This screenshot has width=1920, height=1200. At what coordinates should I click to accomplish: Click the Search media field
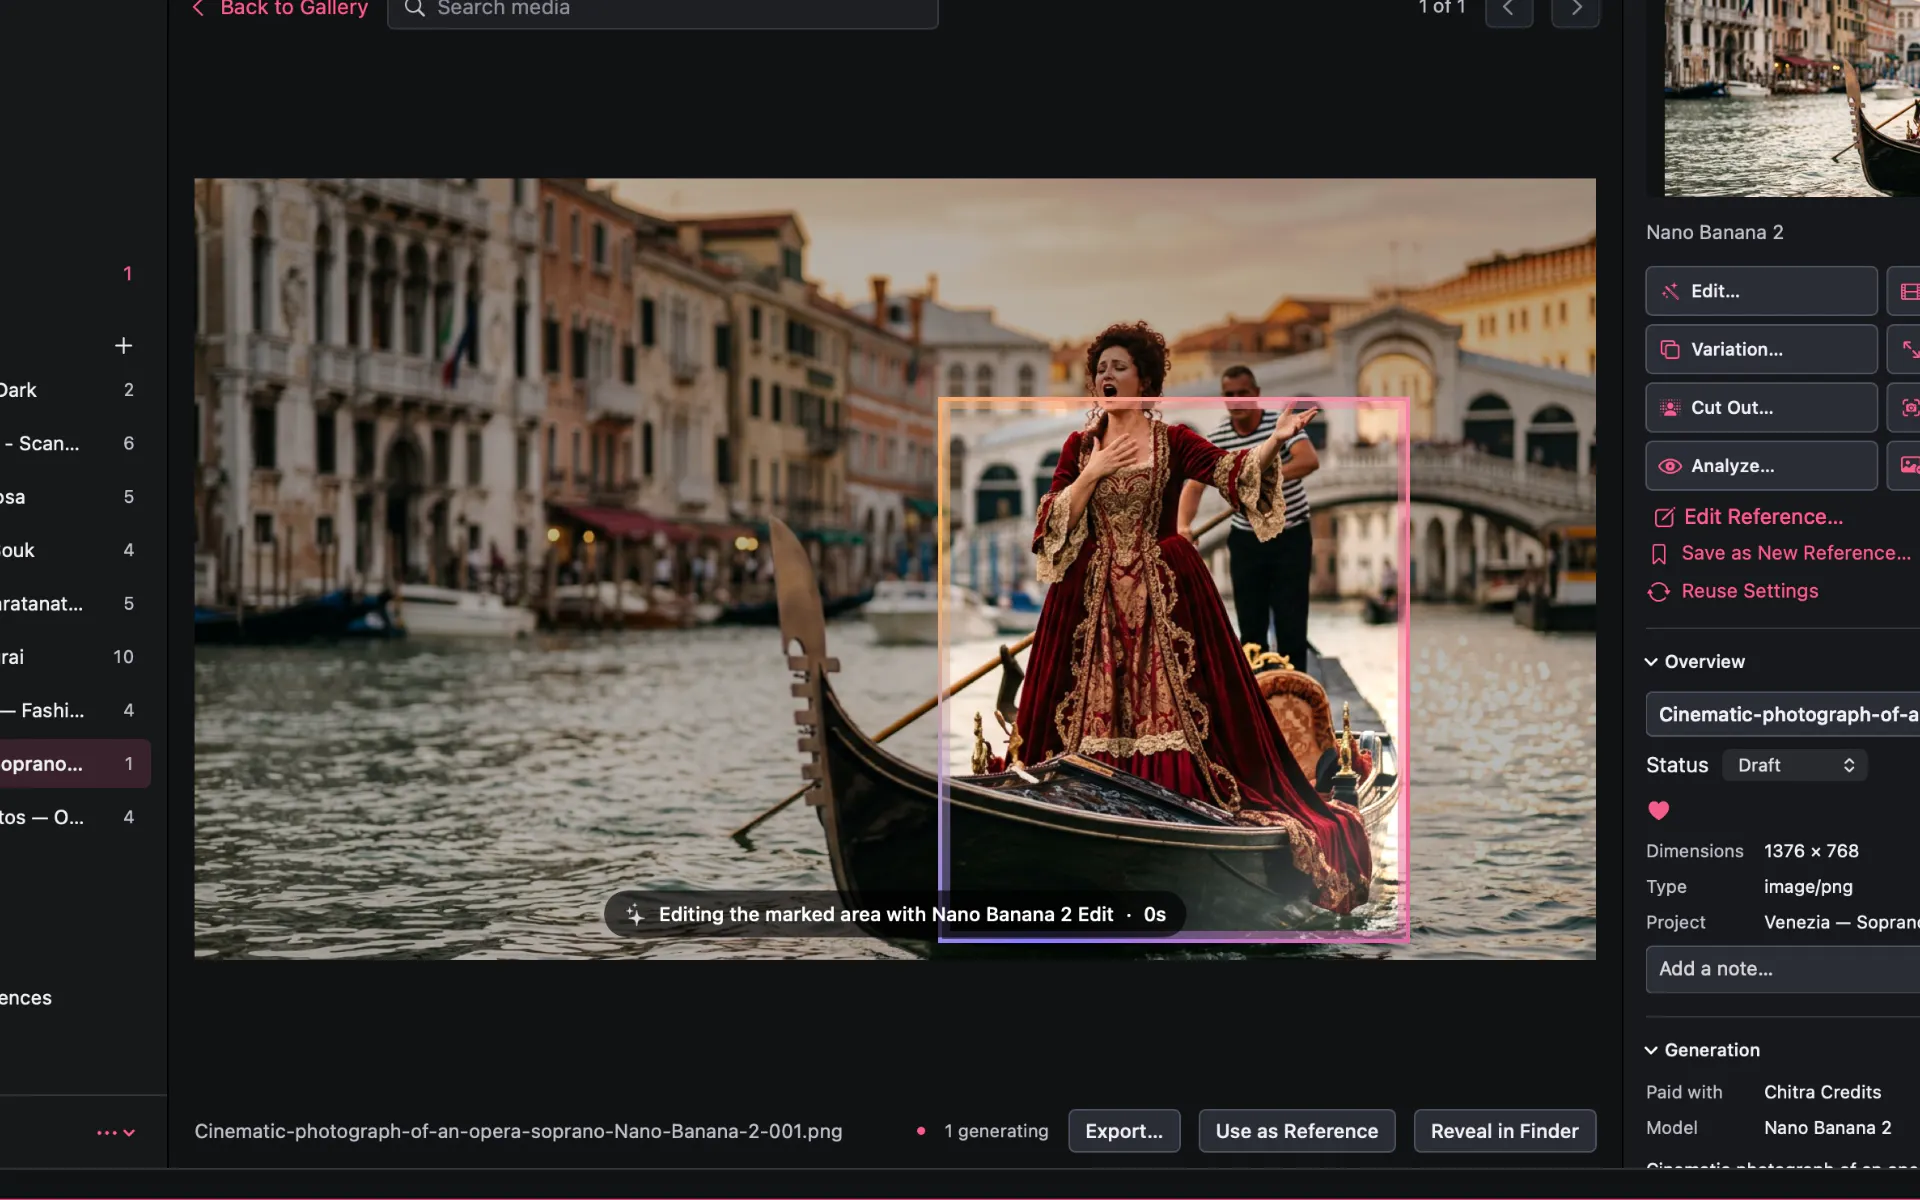[x=662, y=10]
